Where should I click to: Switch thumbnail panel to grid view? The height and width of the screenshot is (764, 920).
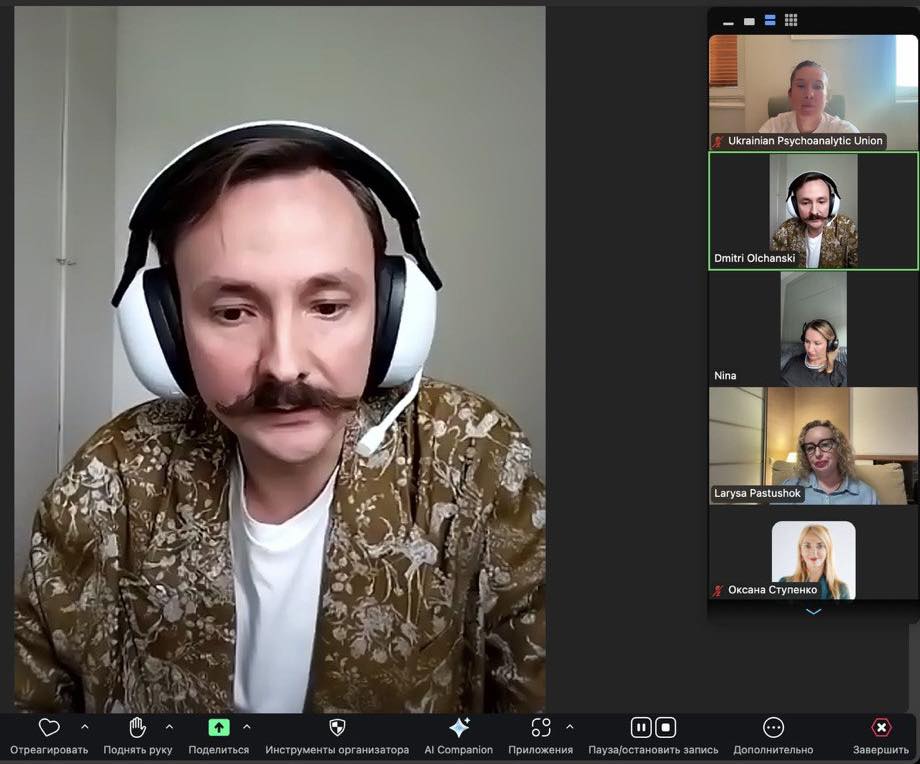(791, 20)
